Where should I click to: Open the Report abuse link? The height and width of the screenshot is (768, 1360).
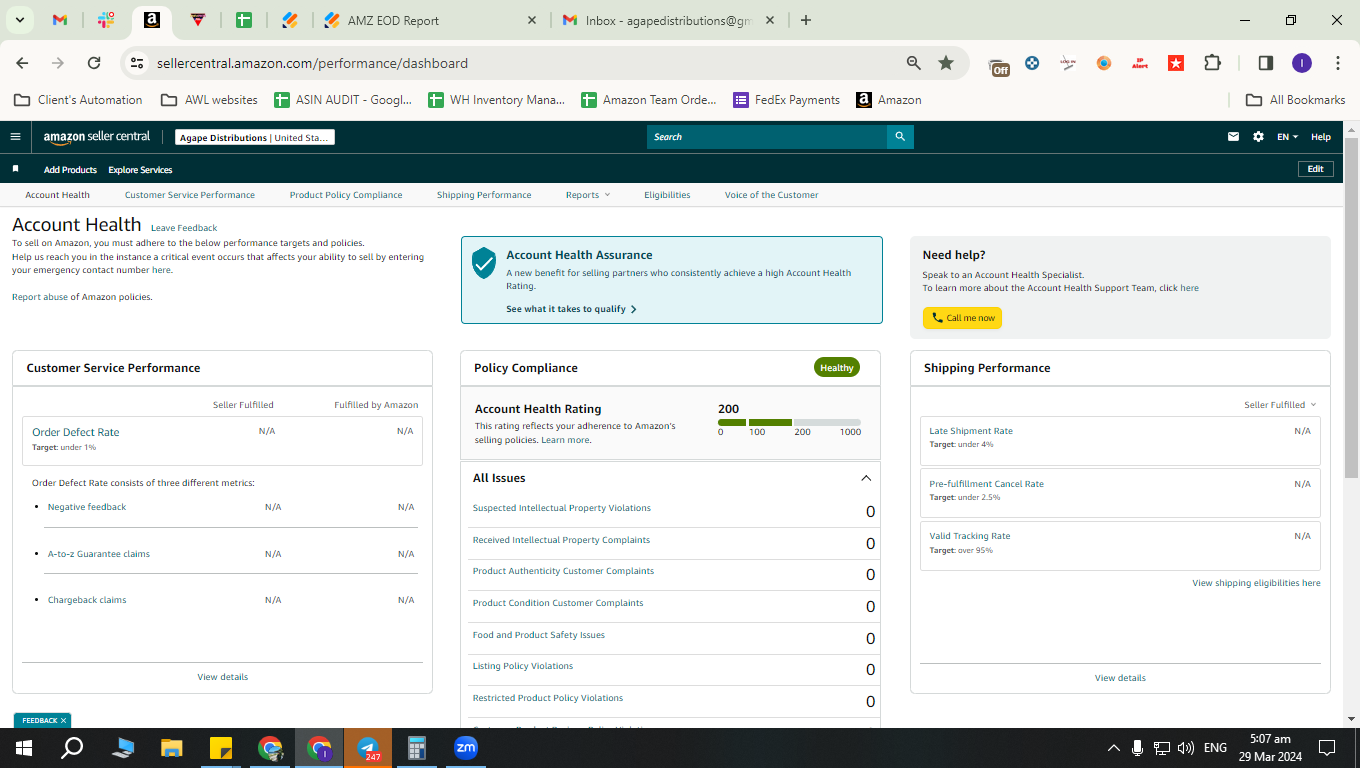coord(40,297)
